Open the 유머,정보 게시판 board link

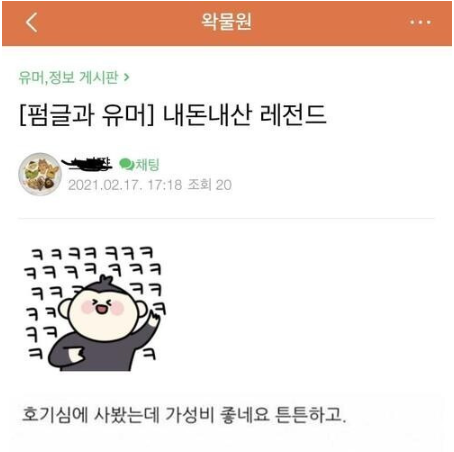point(68,77)
